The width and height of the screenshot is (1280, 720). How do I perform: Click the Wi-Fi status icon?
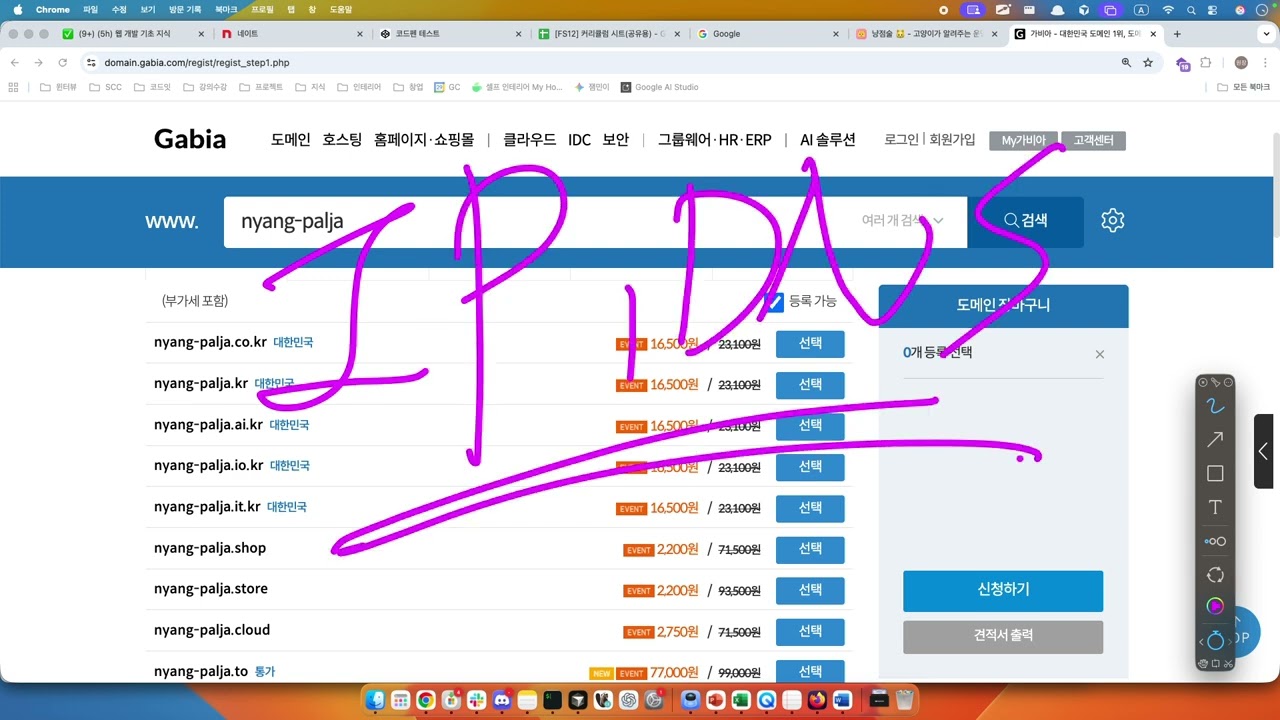point(1168,9)
